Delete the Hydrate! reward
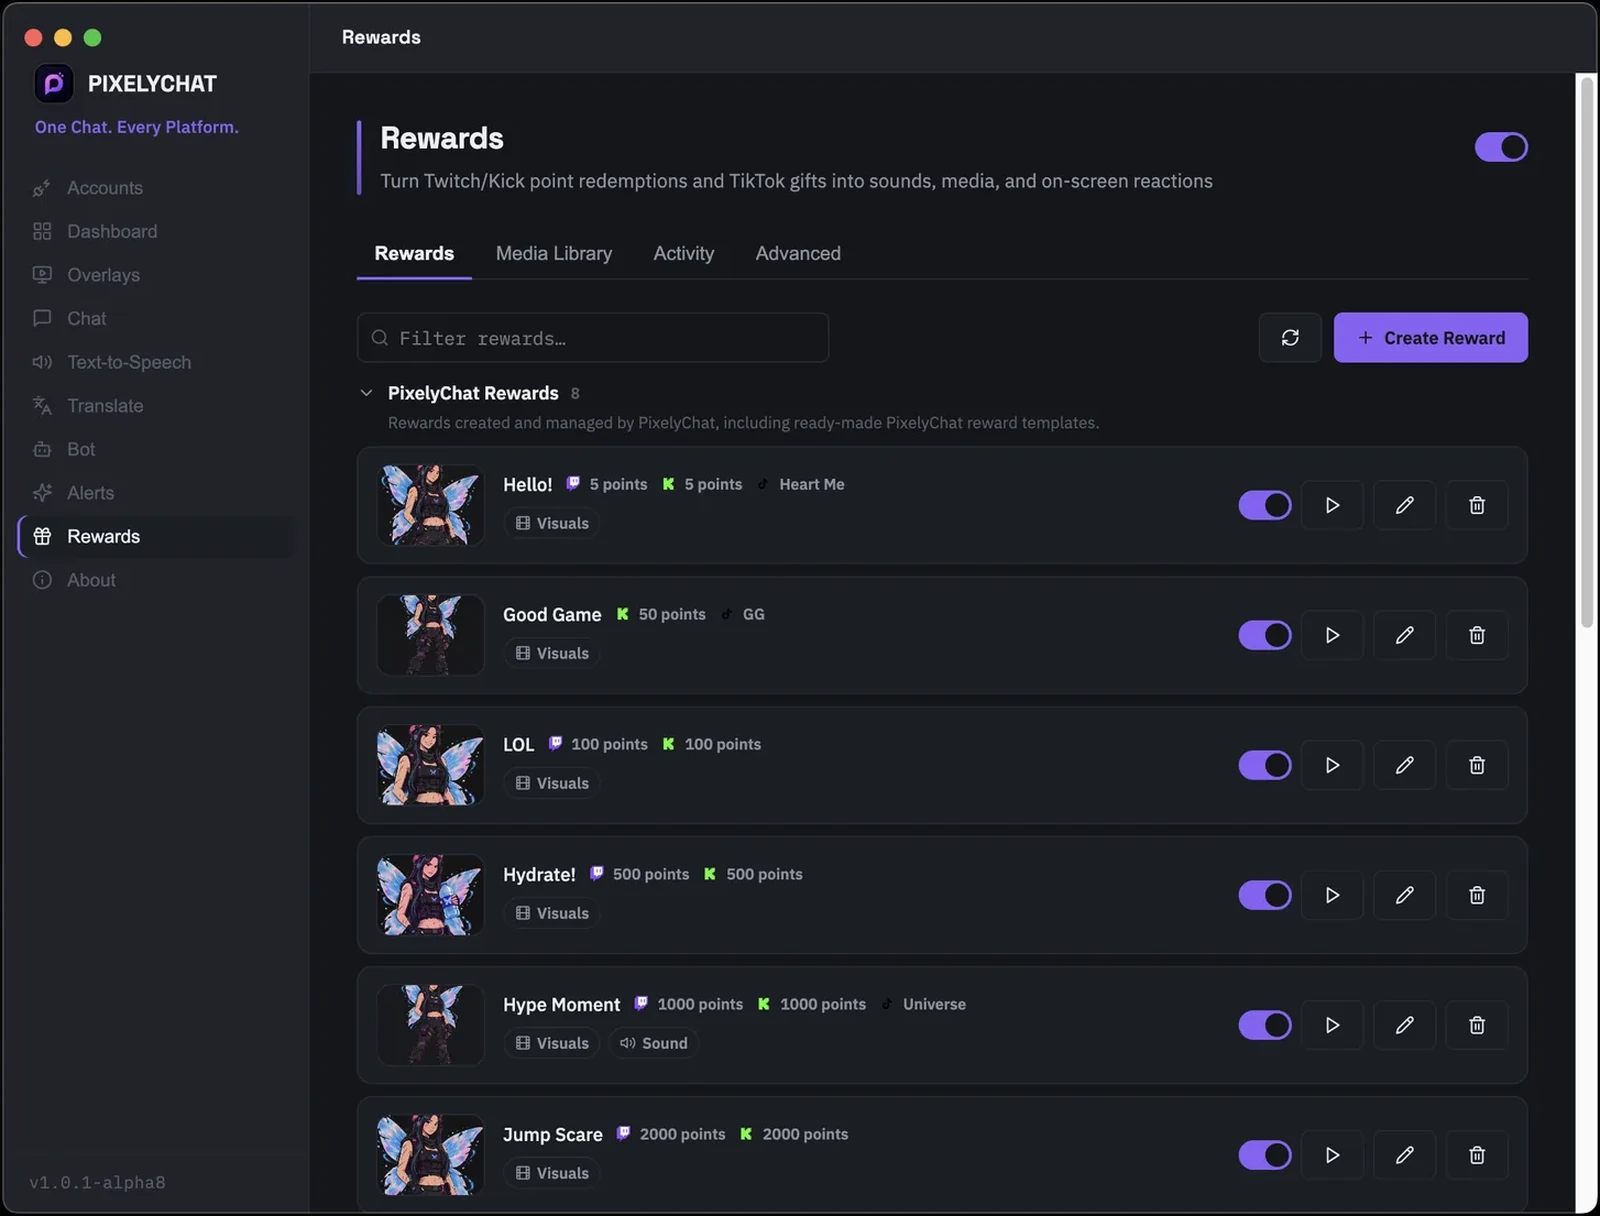Image resolution: width=1600 pixels, height=1216 pixels. [1476, 895]
